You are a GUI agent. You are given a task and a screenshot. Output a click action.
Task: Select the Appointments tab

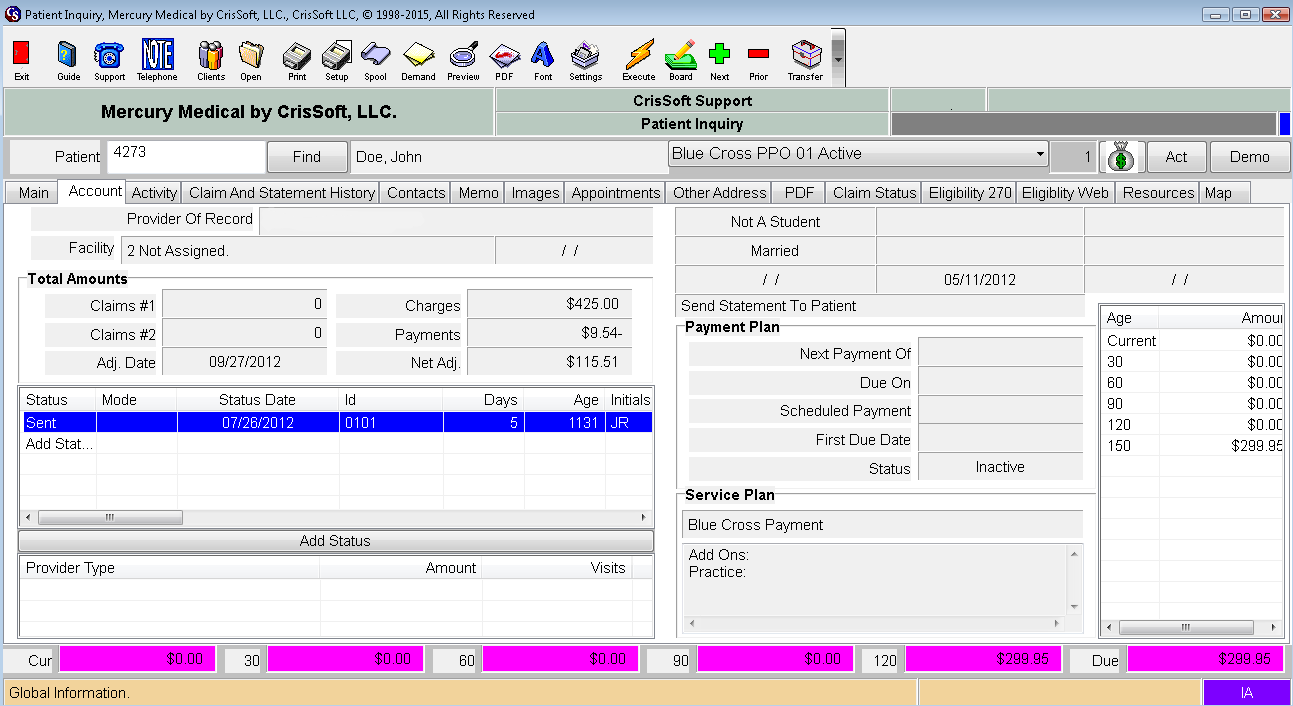pyautogui.click(x=615, y=192)
